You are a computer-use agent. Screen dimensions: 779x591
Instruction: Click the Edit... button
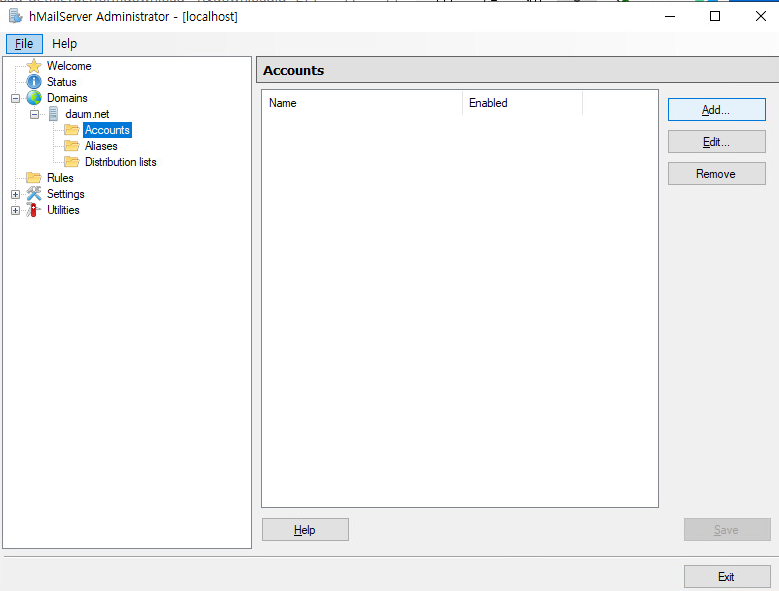coord(716,142)
